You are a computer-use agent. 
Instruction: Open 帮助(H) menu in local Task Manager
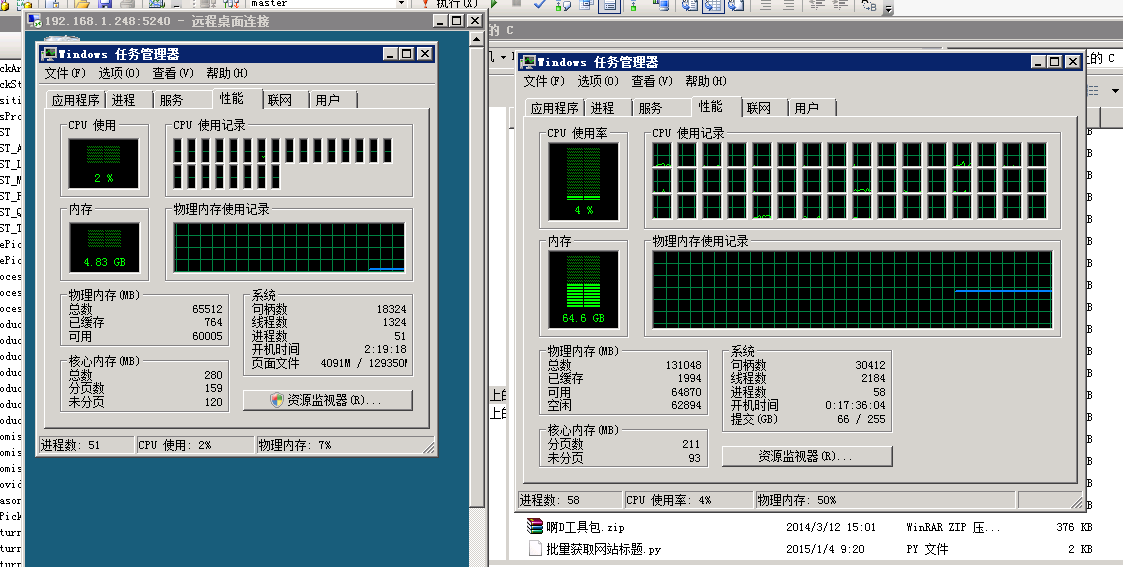point(706,81)
